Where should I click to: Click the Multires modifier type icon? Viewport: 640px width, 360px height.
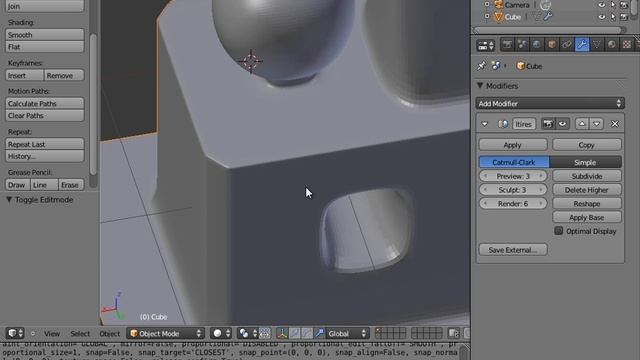coord(503,124)
